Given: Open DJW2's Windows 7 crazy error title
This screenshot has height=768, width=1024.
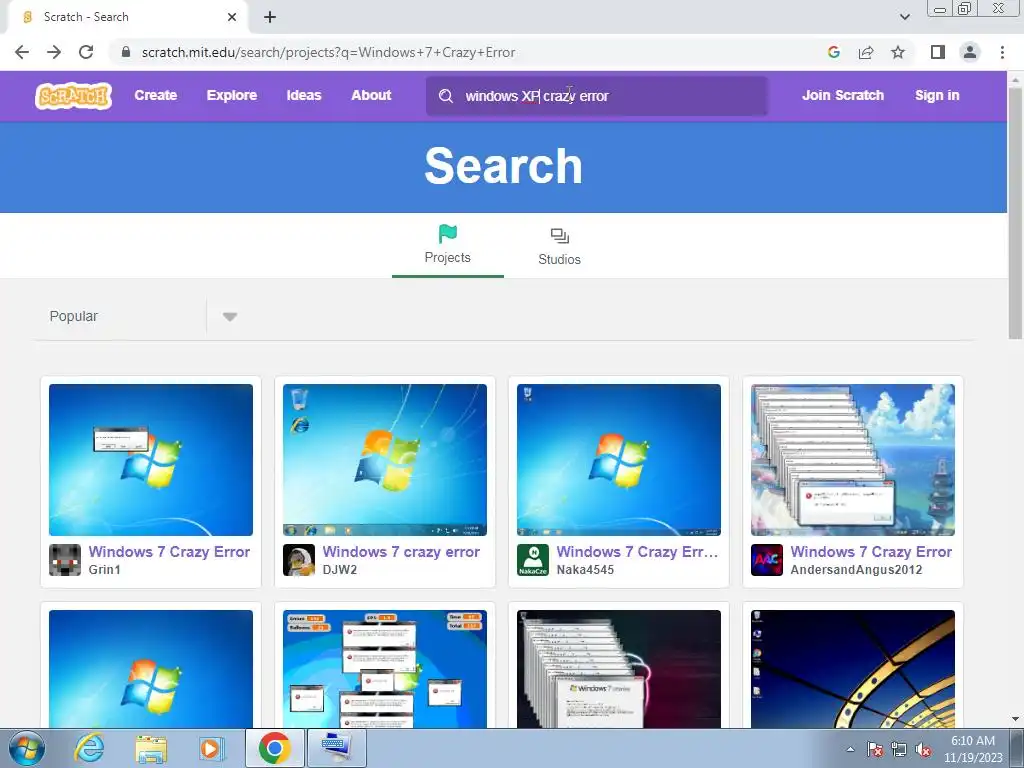Looking at the screenshot, I should coord(401,552).
